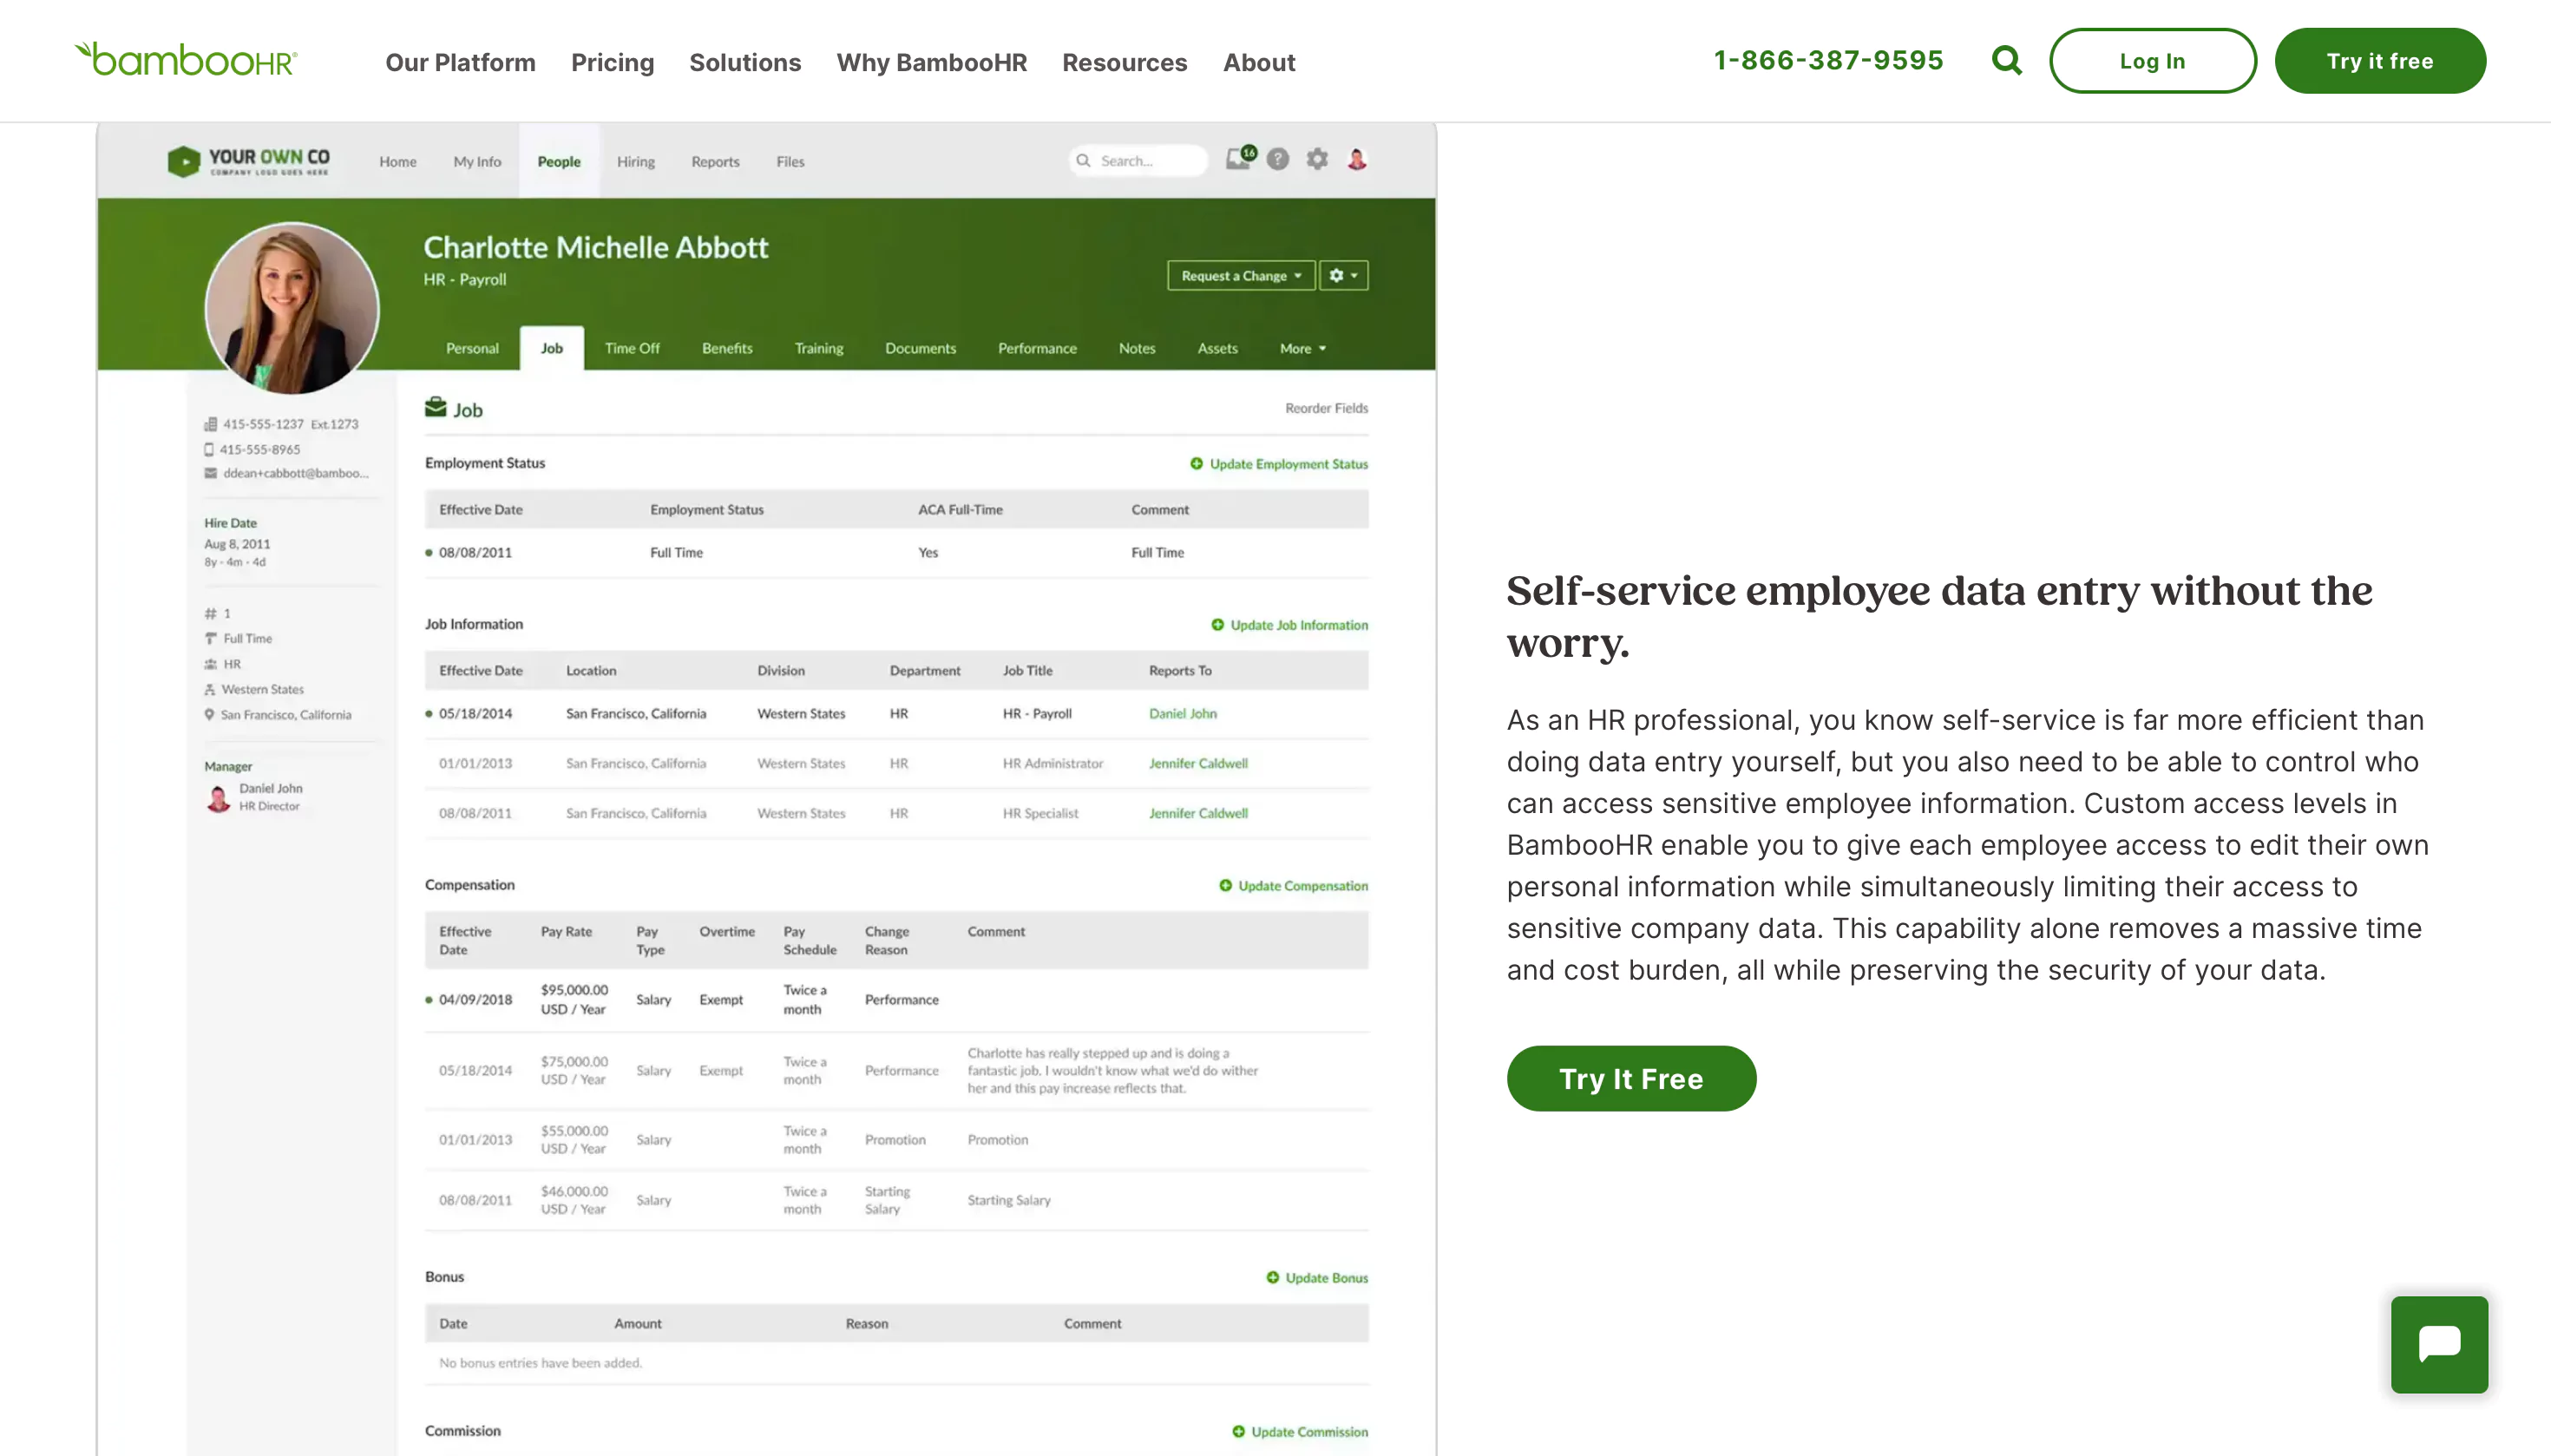Go to Home in app navigation
This screenshot has width=2551, height=1456.
(x=398, y=161)
